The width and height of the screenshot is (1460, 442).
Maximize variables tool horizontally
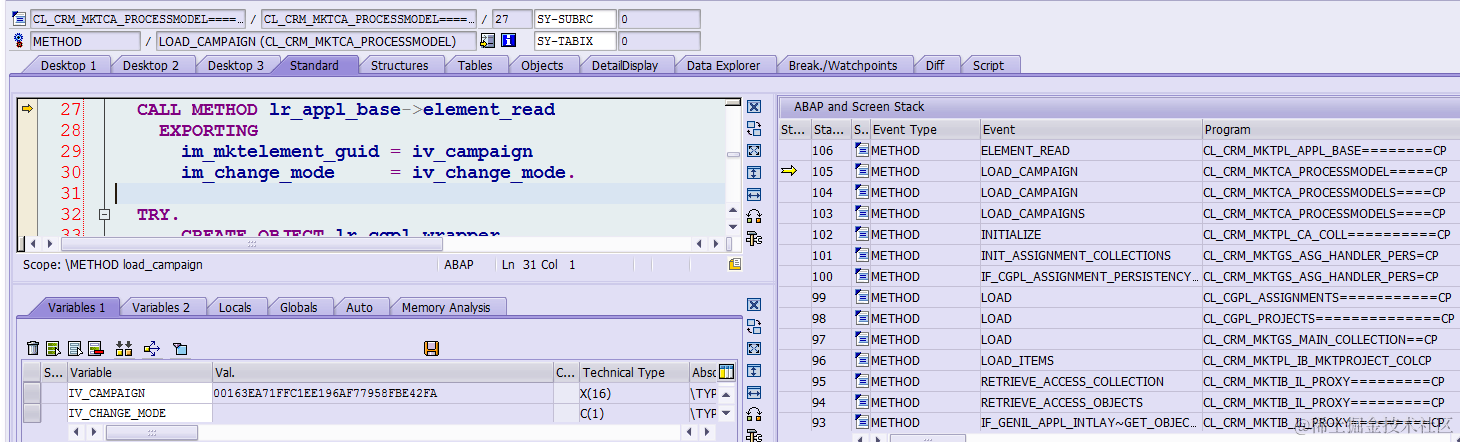754,393
